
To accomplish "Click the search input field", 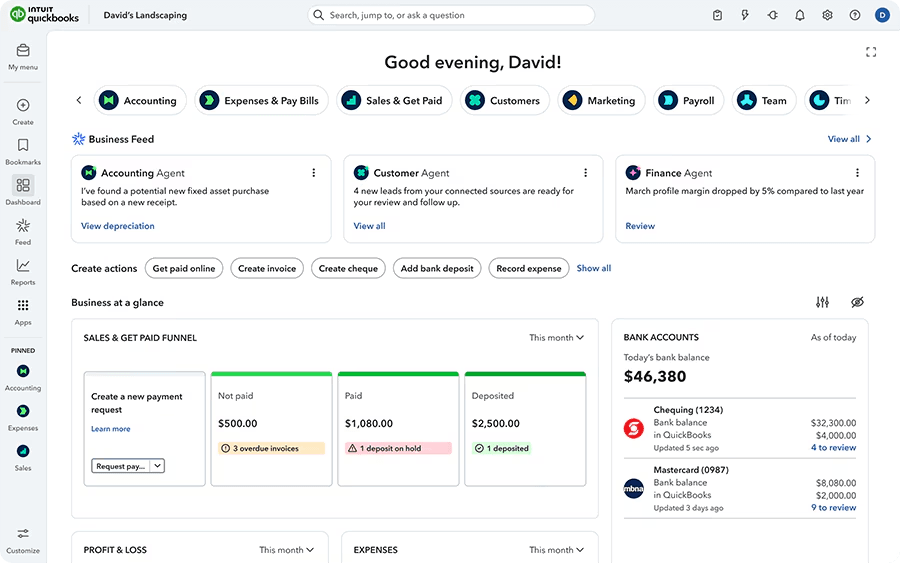I will (450, 15).
